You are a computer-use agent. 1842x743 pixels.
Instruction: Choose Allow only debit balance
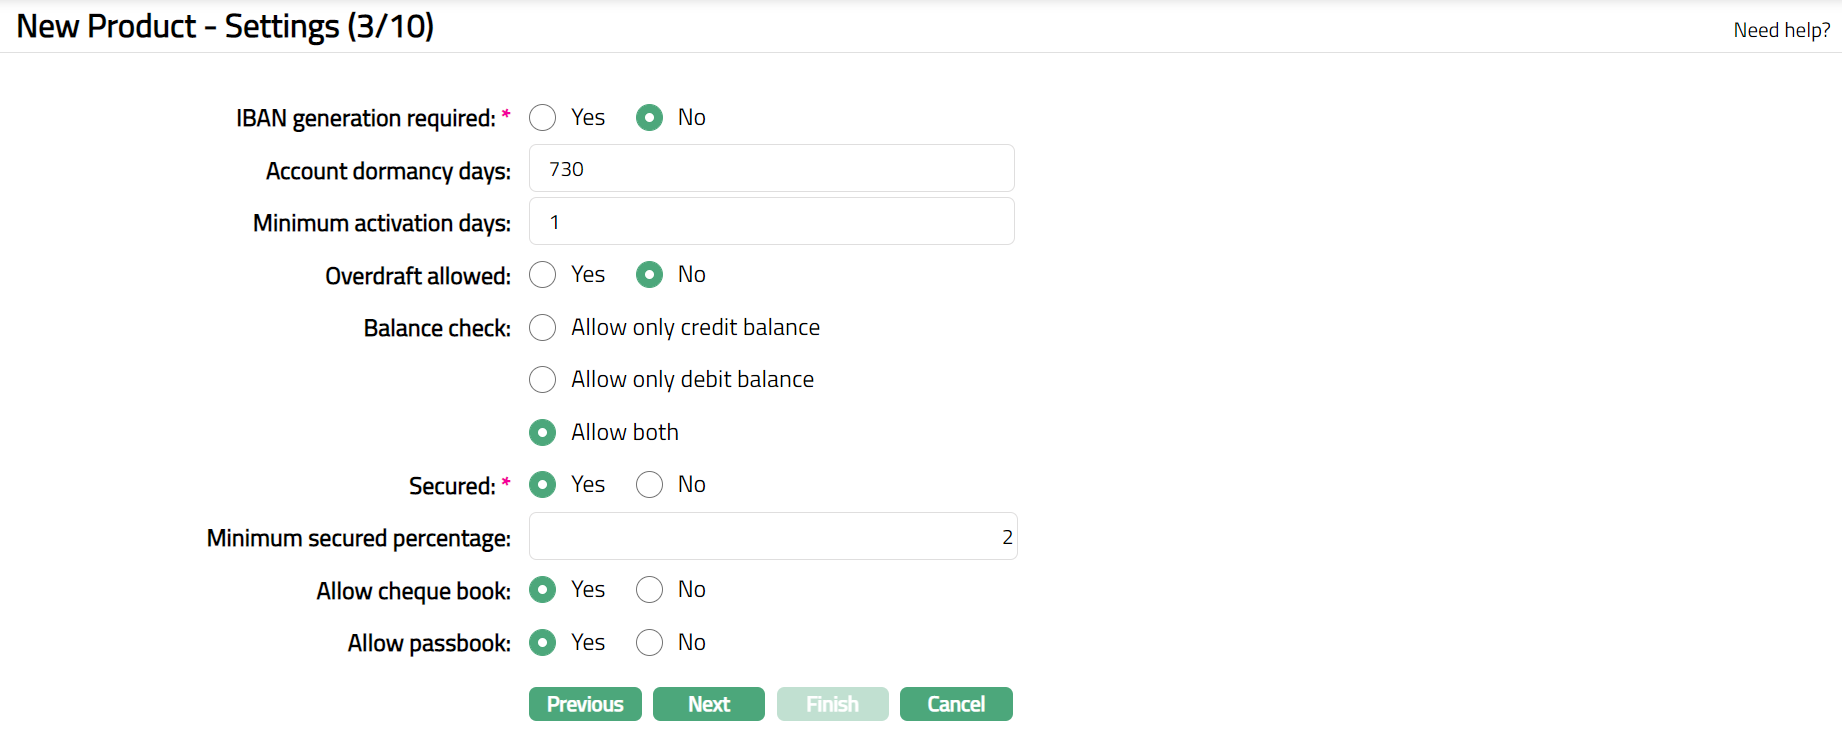[x=543, y=380]
